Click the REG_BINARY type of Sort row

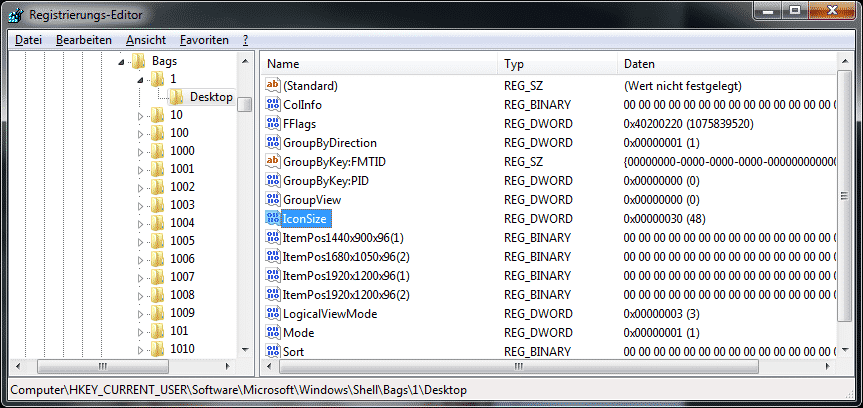tap(537, 351)
